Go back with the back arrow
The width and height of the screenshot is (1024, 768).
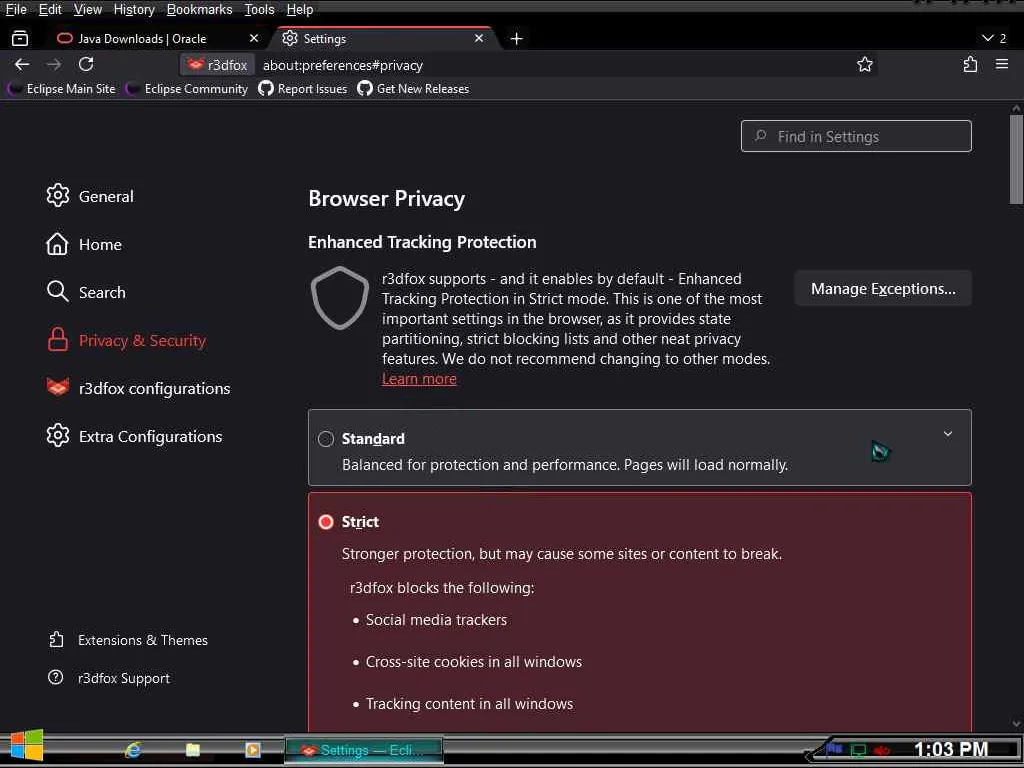click(22, 64)
